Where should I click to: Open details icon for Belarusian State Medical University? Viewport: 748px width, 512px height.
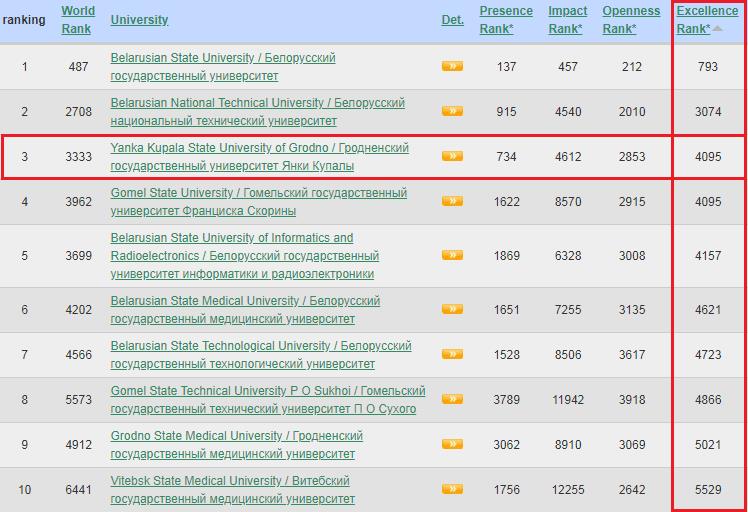[452, 309]
